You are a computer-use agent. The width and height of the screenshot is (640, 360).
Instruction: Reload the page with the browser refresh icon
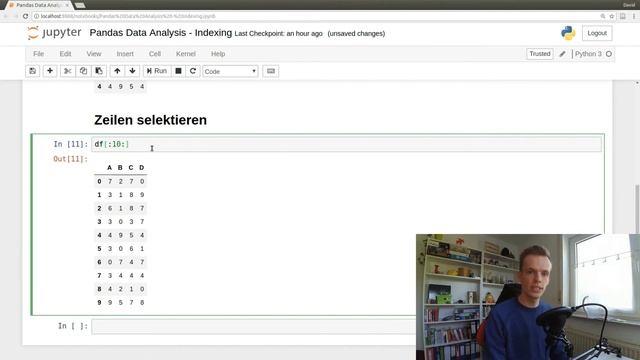pyautogui.click(x=25, y=16)
